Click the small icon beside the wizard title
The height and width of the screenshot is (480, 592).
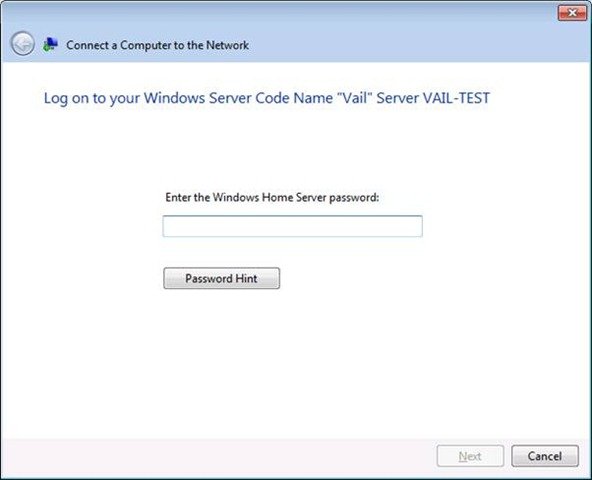point(50,45)
